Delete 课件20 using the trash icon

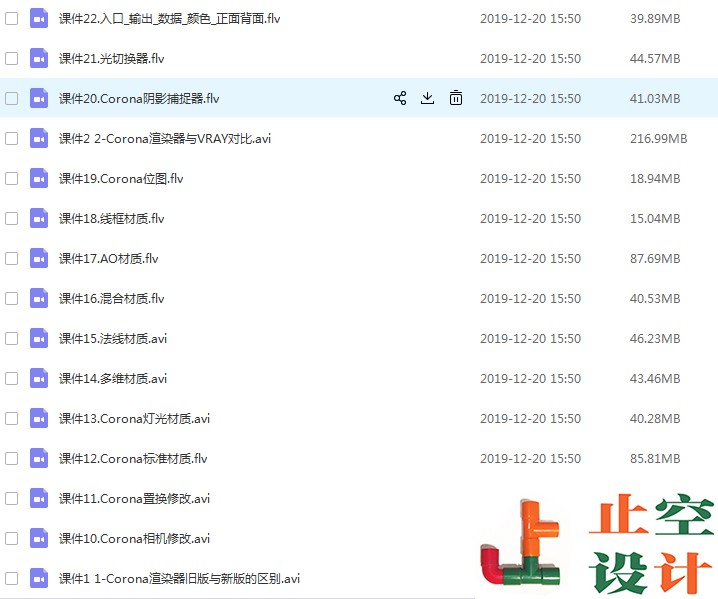tap(456, 98)
